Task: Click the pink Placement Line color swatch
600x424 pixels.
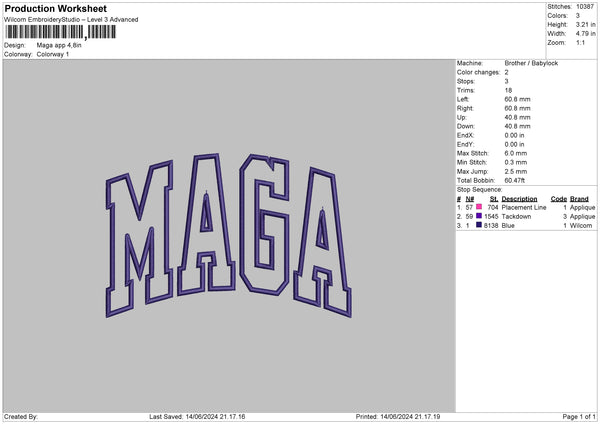Action: pyautogui.click(x=479, y=207)
